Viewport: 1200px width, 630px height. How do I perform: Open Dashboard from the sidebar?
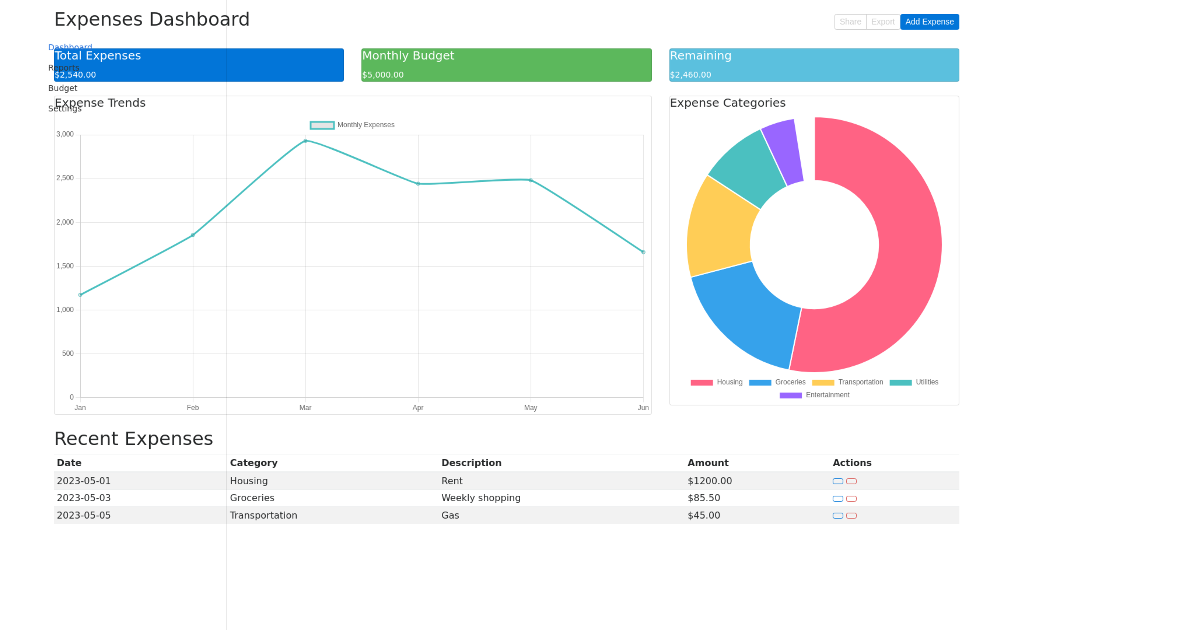click(69, 47)
